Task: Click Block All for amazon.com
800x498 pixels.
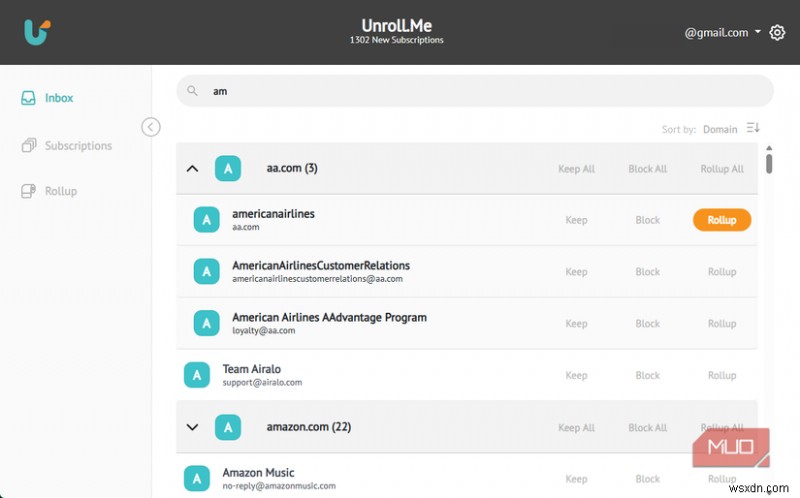Action: tap(647, 428)
